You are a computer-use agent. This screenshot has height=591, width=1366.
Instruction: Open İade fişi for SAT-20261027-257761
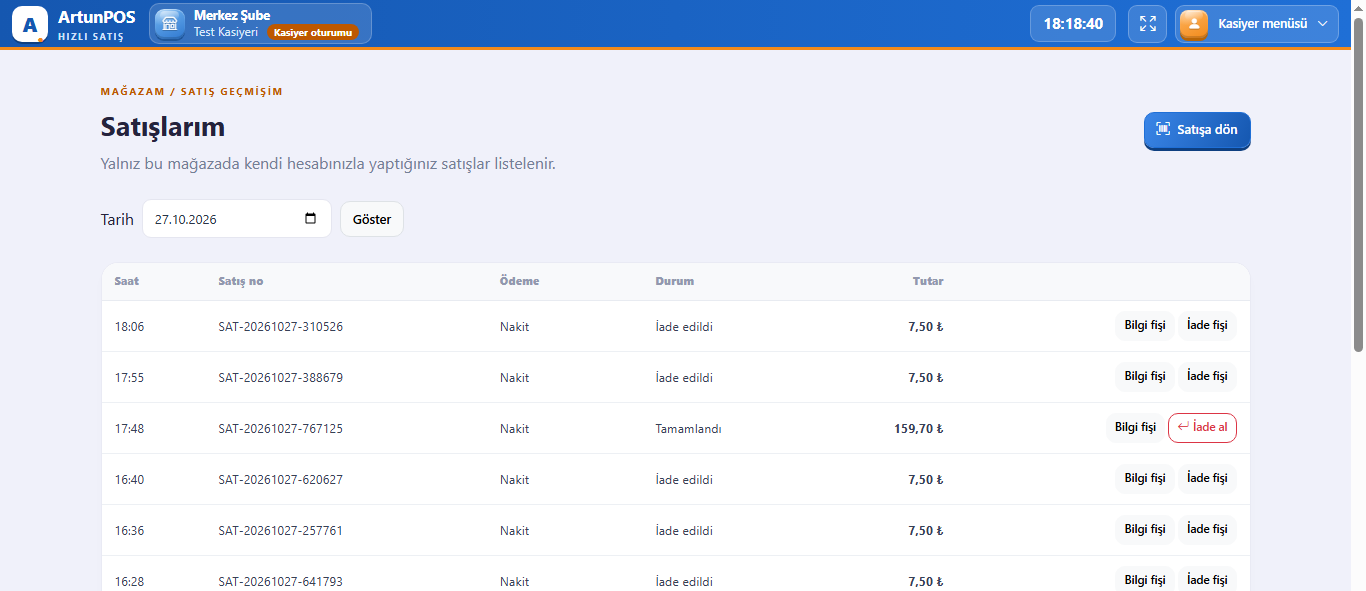point(1207,530)
